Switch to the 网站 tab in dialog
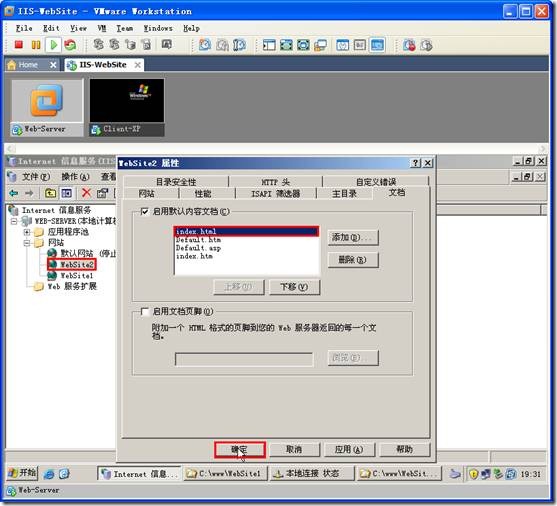This screenshot has width=557, height=506. coord(146,194)
